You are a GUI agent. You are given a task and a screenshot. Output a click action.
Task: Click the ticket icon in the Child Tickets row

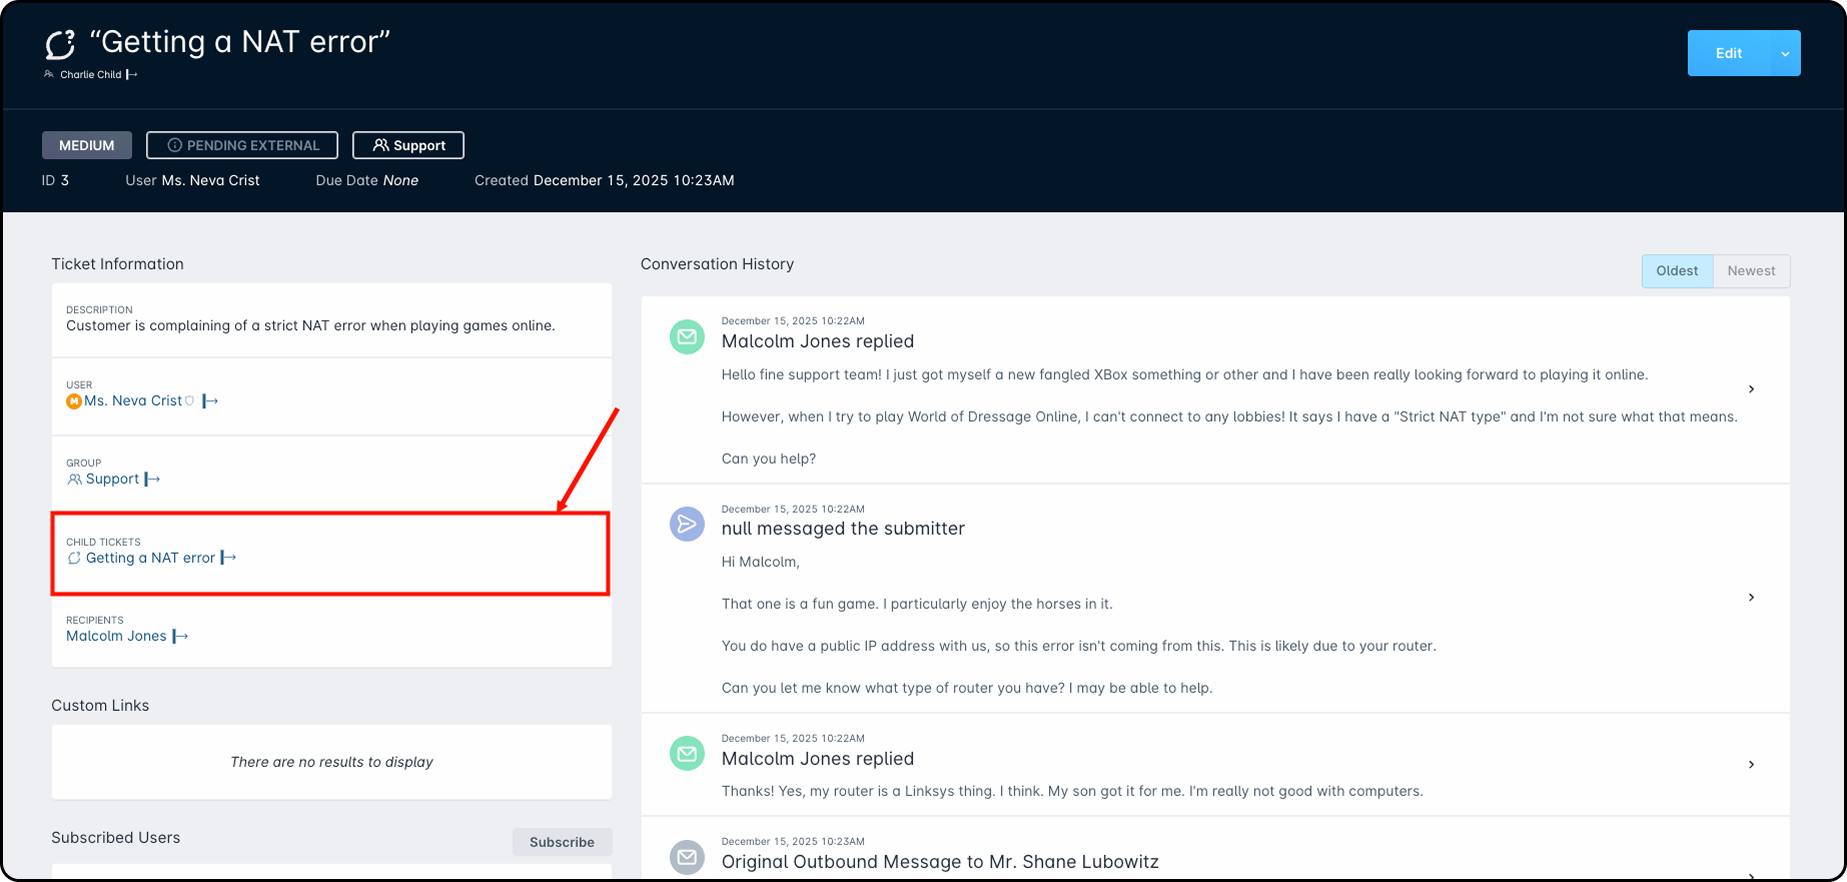pyautogui.click(x=74, y=558)
